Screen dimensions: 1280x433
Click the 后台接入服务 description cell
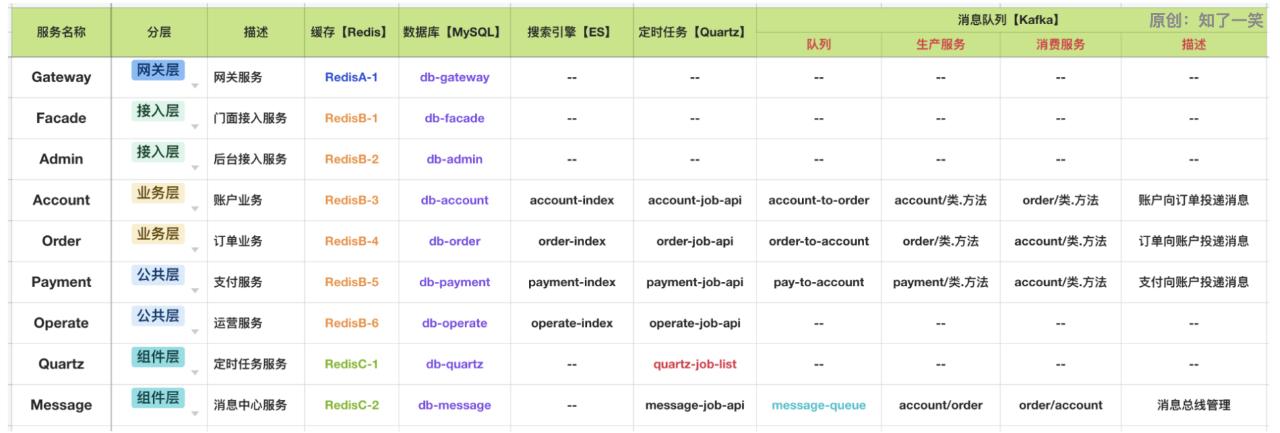[254, 159]
